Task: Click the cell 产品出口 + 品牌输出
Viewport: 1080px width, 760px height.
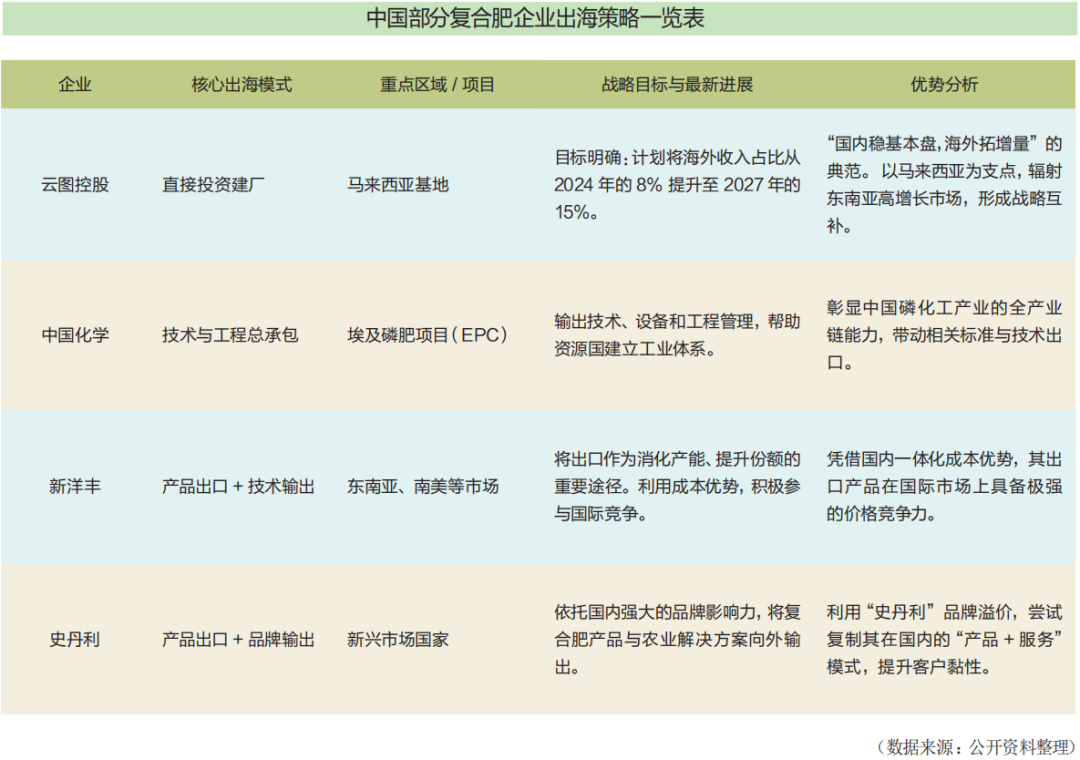Action: tap(238, 639)
